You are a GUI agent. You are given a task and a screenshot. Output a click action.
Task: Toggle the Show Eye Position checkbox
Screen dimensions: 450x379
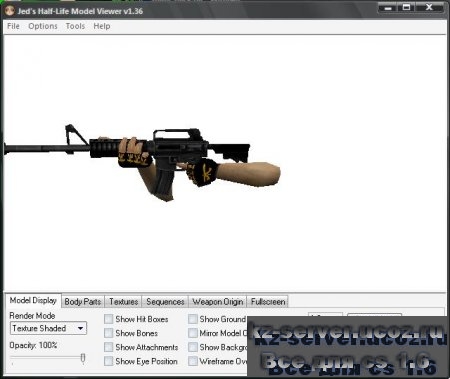(x=109, y=361)
